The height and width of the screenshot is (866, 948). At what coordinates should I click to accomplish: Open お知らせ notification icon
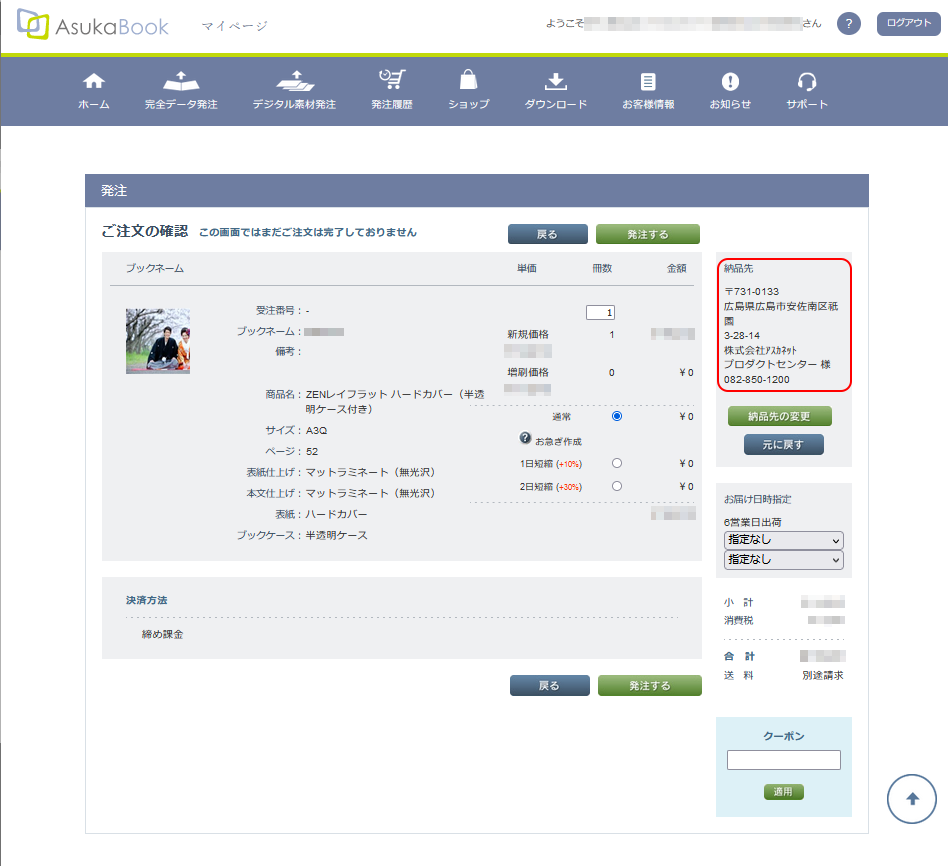tap(730, 82)
